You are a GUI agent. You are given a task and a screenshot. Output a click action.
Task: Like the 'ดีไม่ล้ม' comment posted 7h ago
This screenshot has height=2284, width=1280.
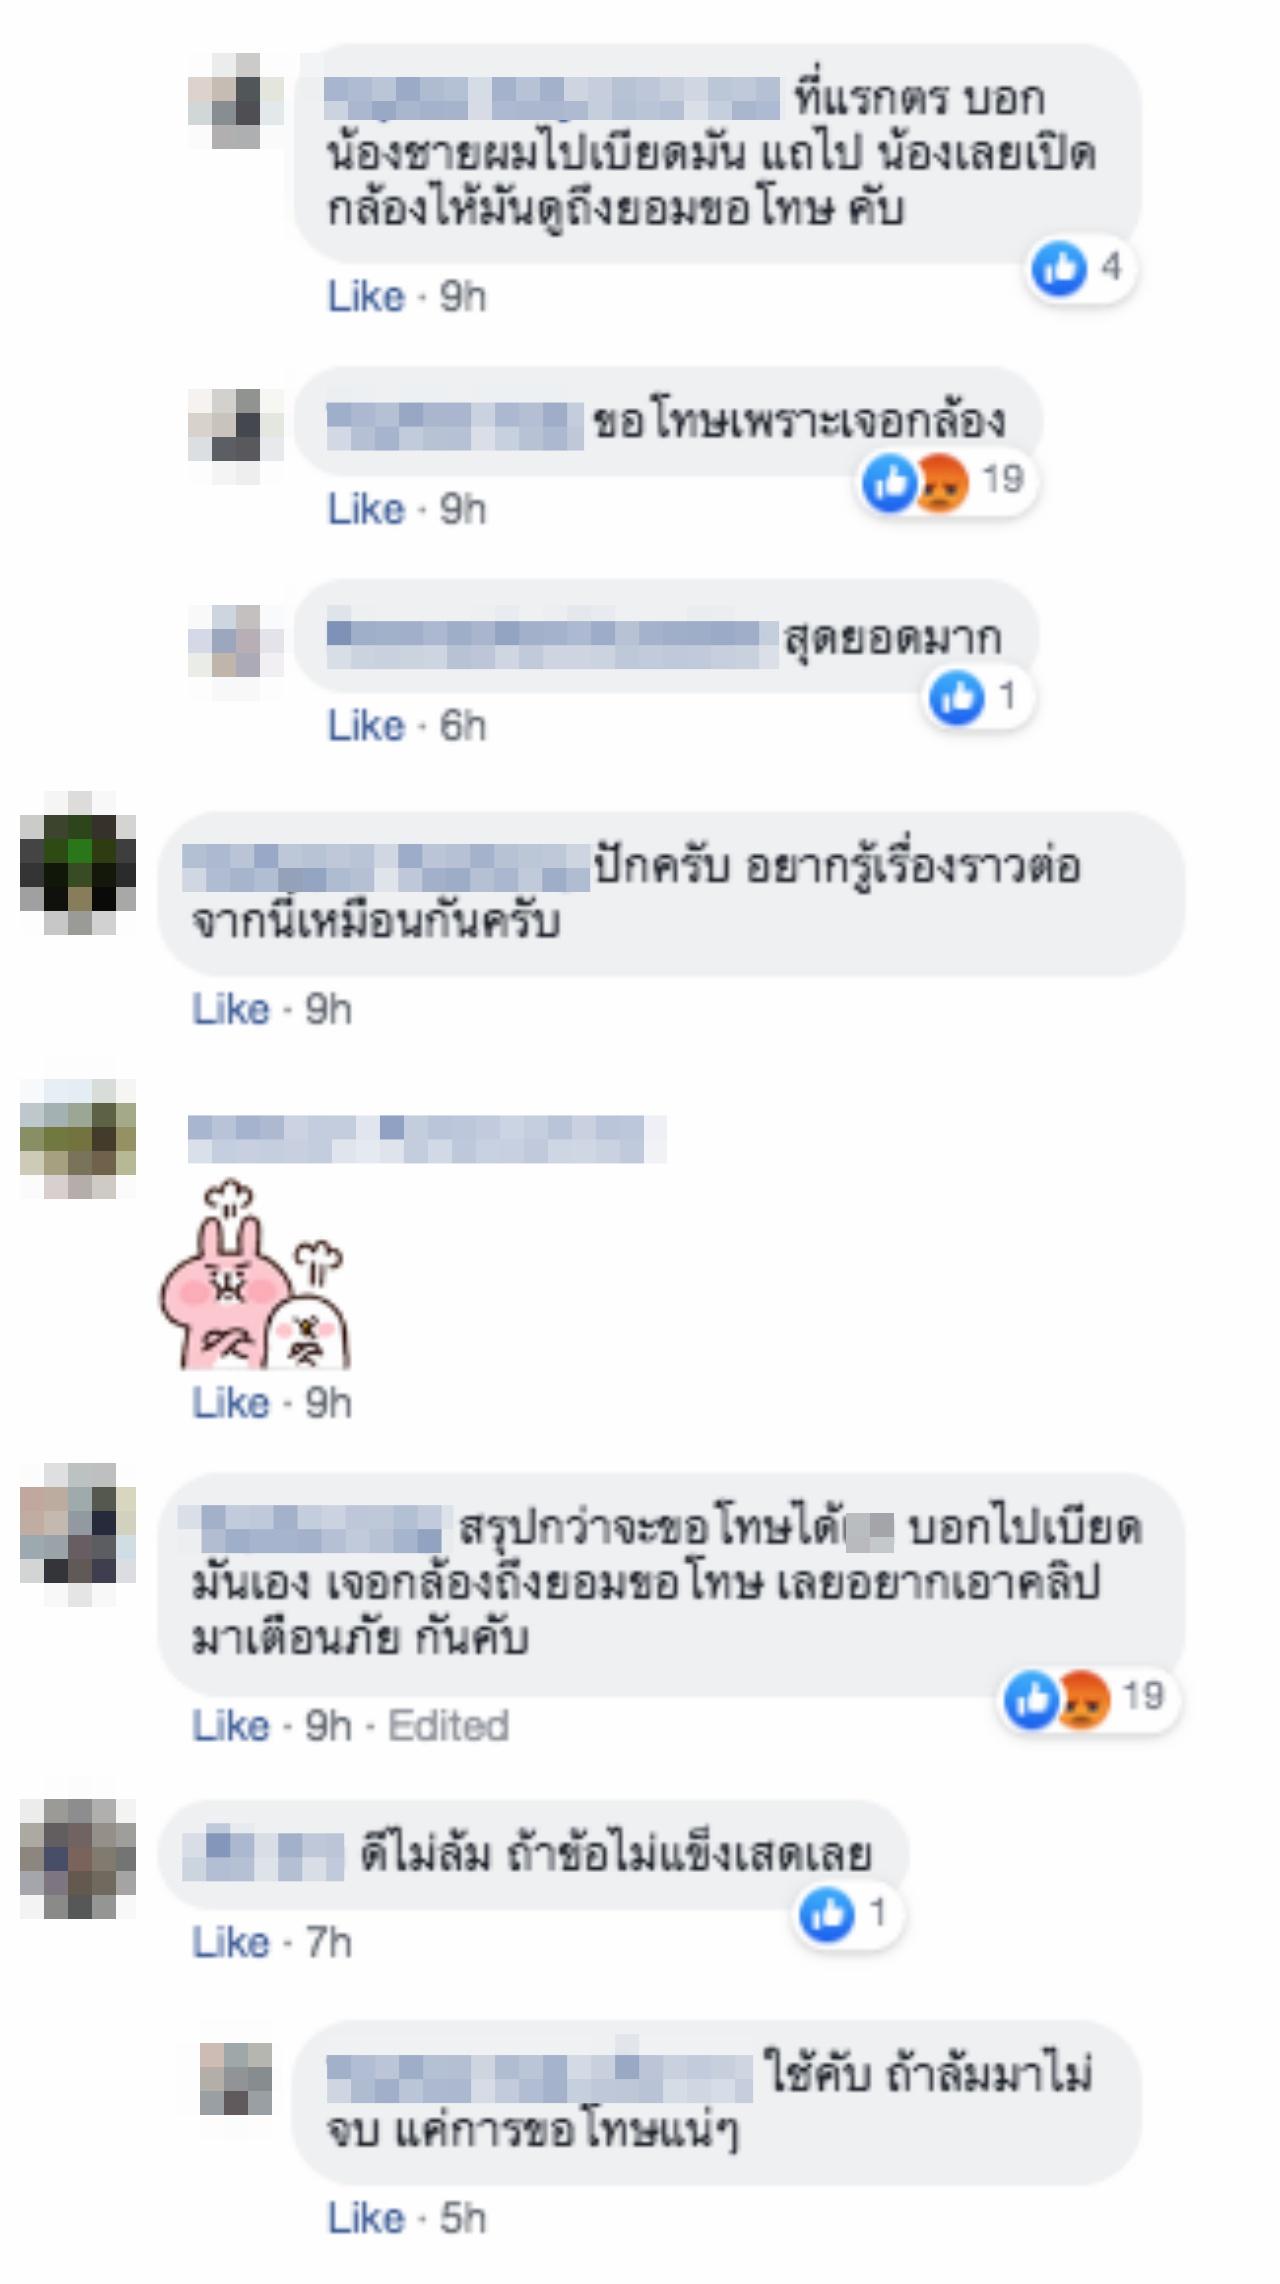pos(231,1943)
